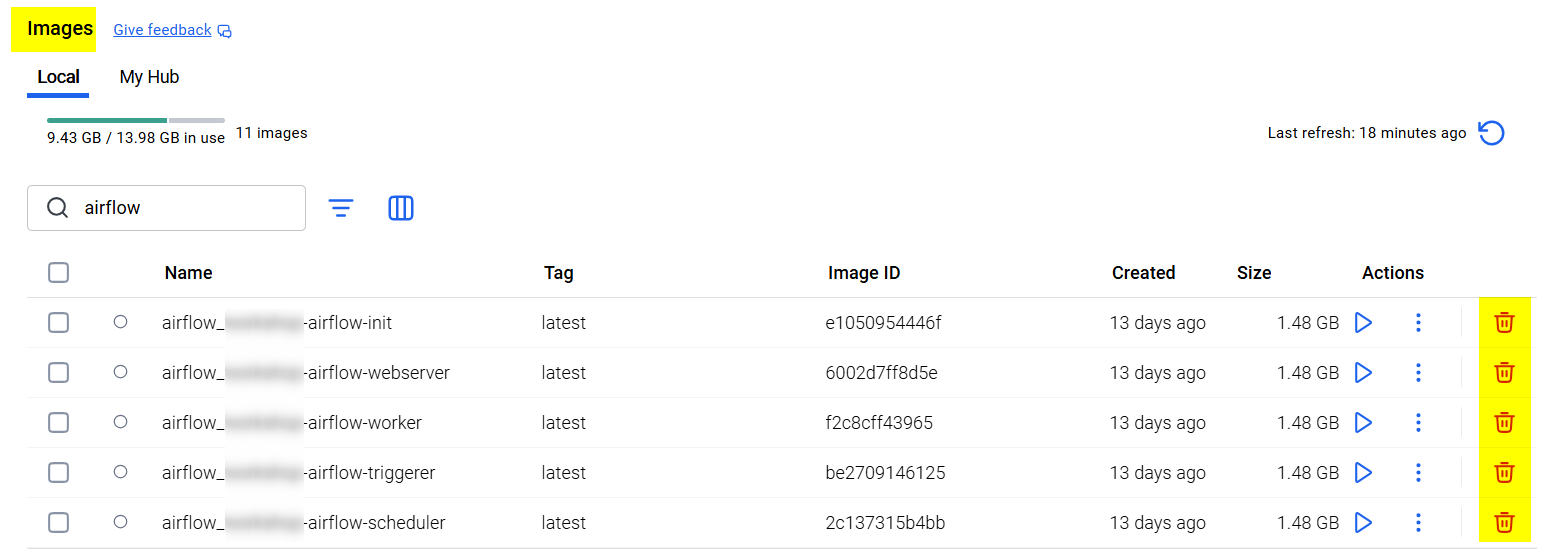1552x560 pixels.
Task: Toggle the select-all images checkbox
Action: 59,272
